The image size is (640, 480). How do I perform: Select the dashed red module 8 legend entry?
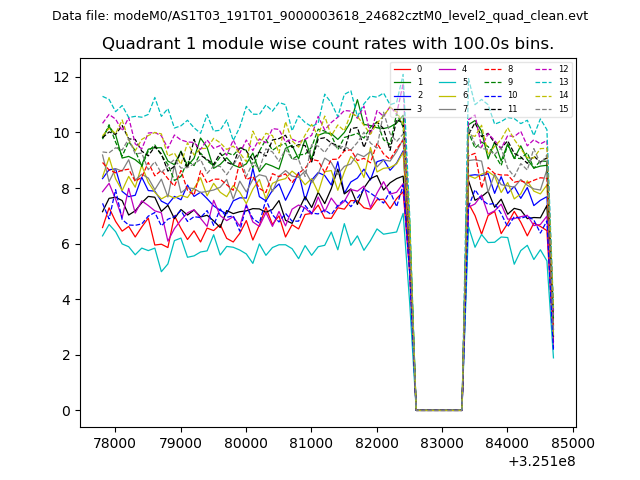(501, 69)
